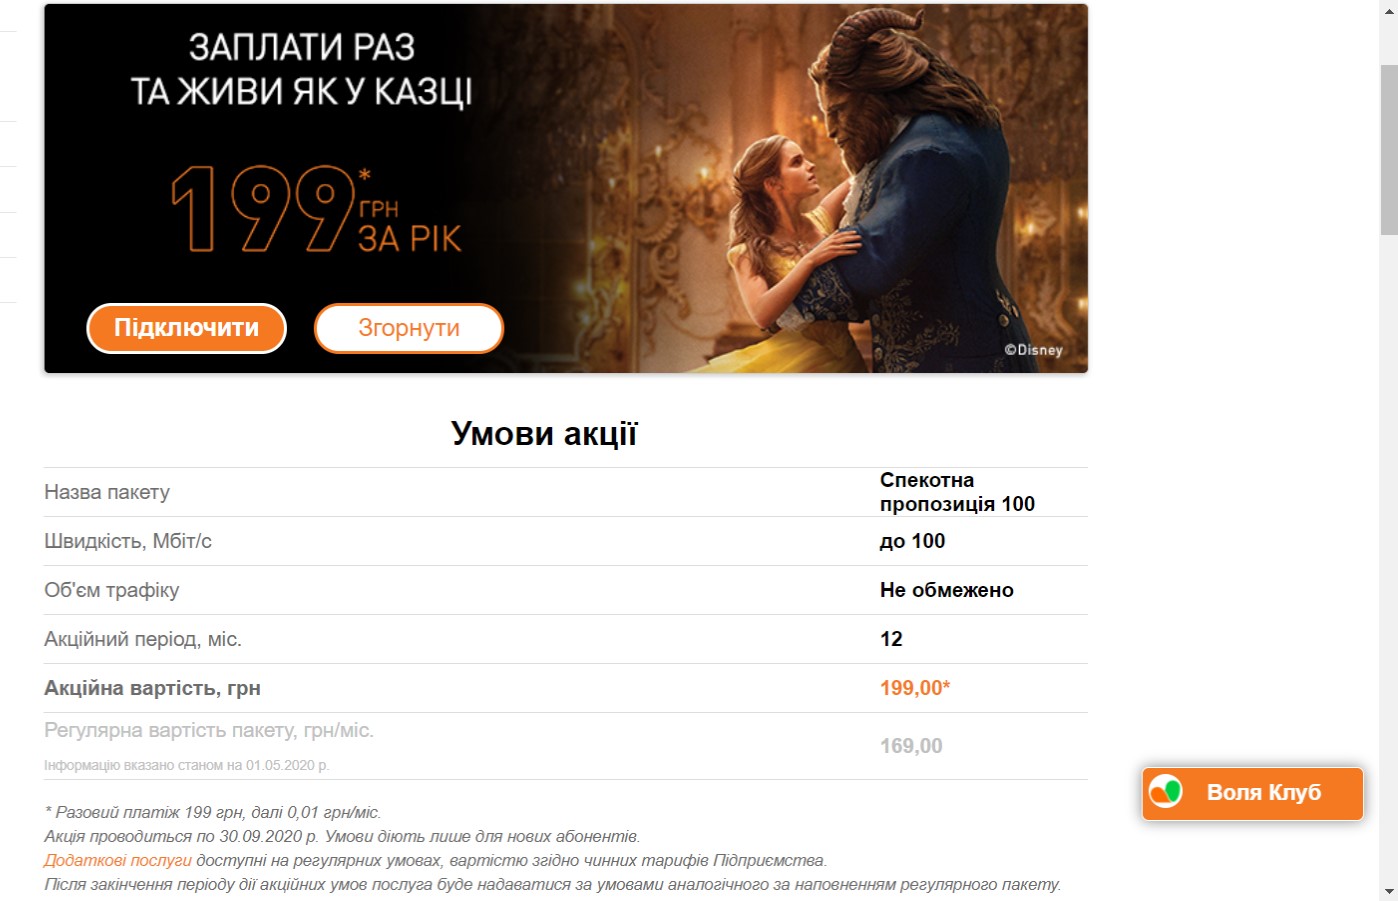Viewport: 1398px width, 901px height.
Task: Click the до 100 speed value
Action: tap(912, 541)
